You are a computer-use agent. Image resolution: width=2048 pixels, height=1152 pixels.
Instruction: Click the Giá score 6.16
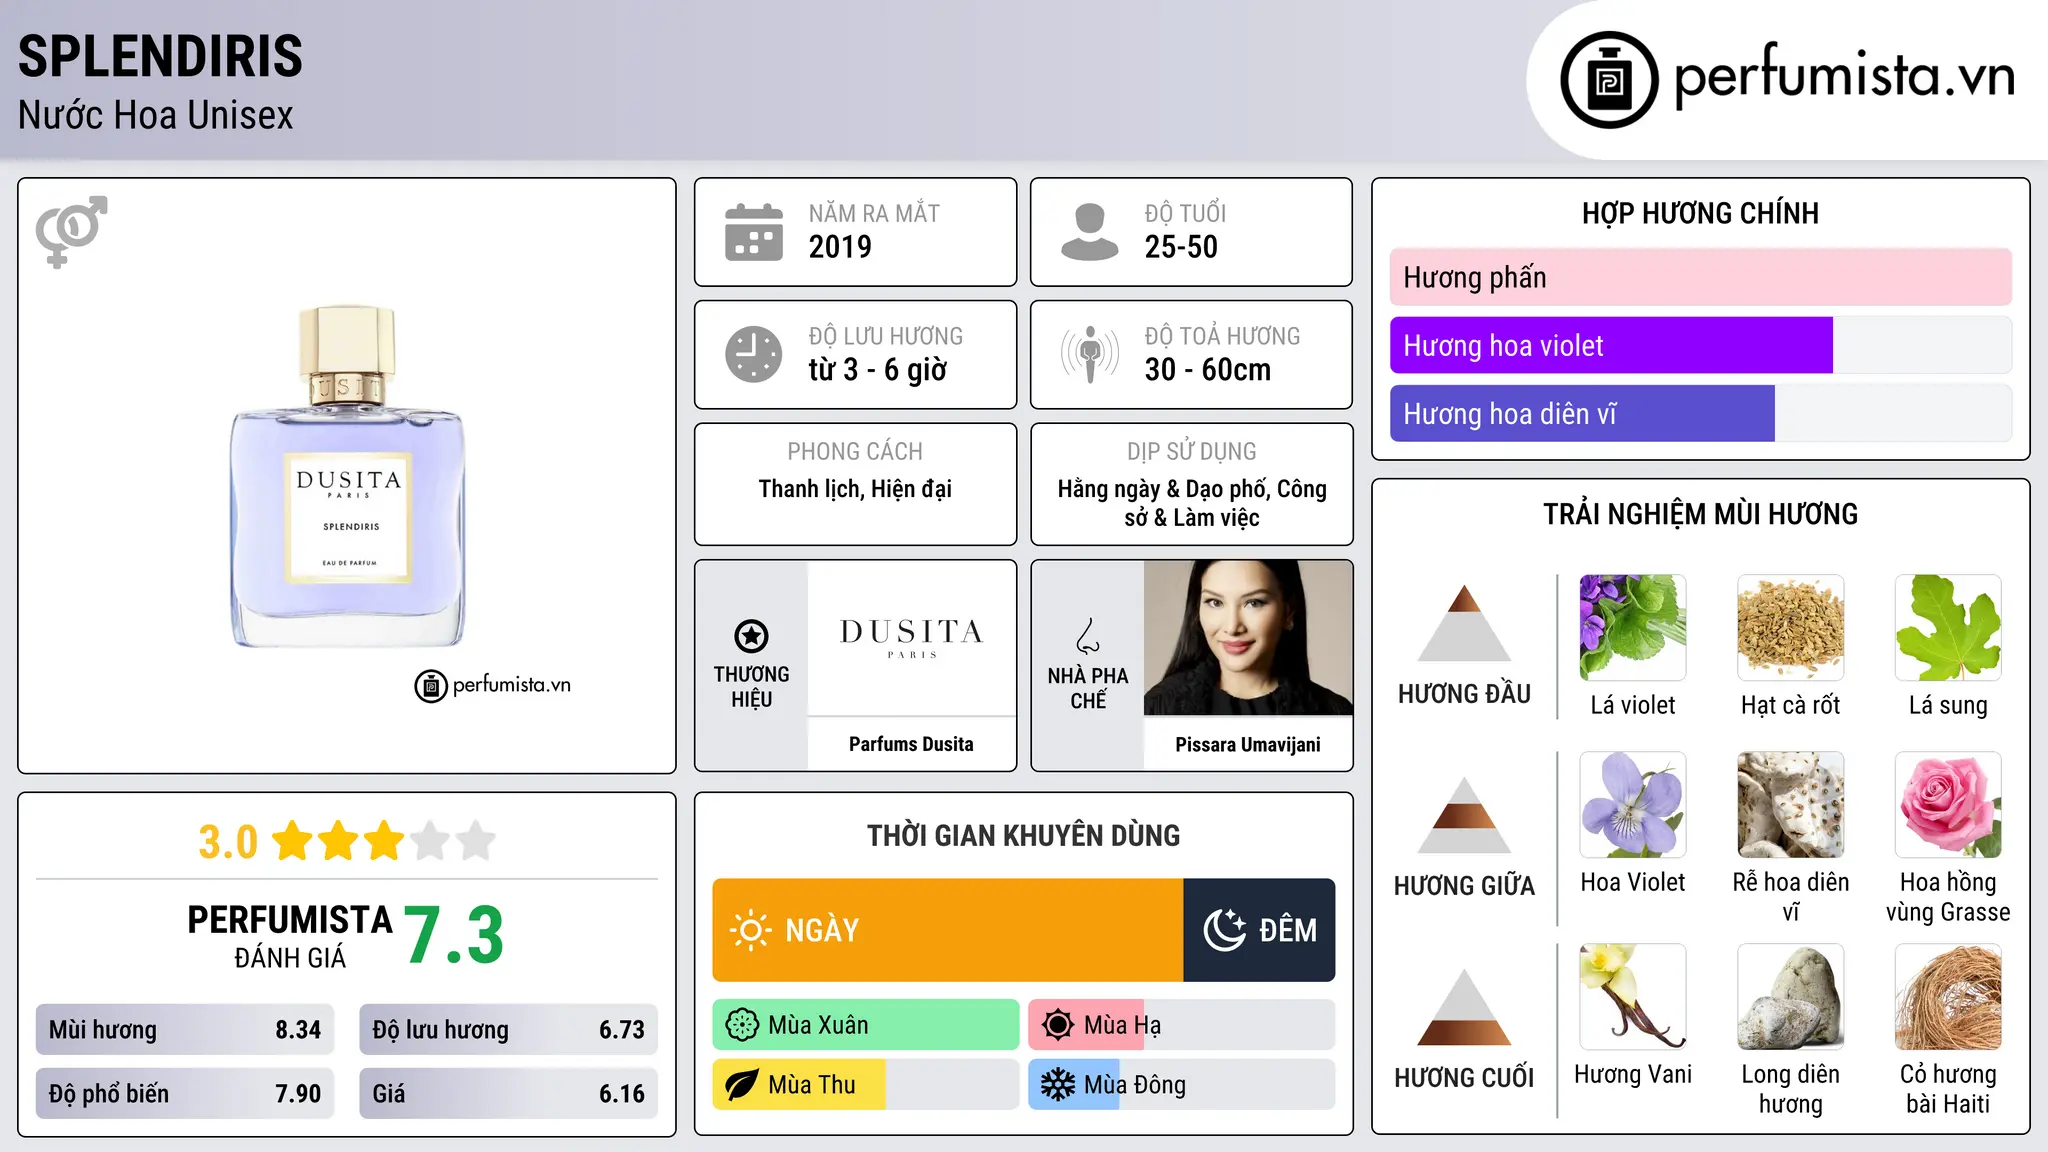coord(622,1094)
